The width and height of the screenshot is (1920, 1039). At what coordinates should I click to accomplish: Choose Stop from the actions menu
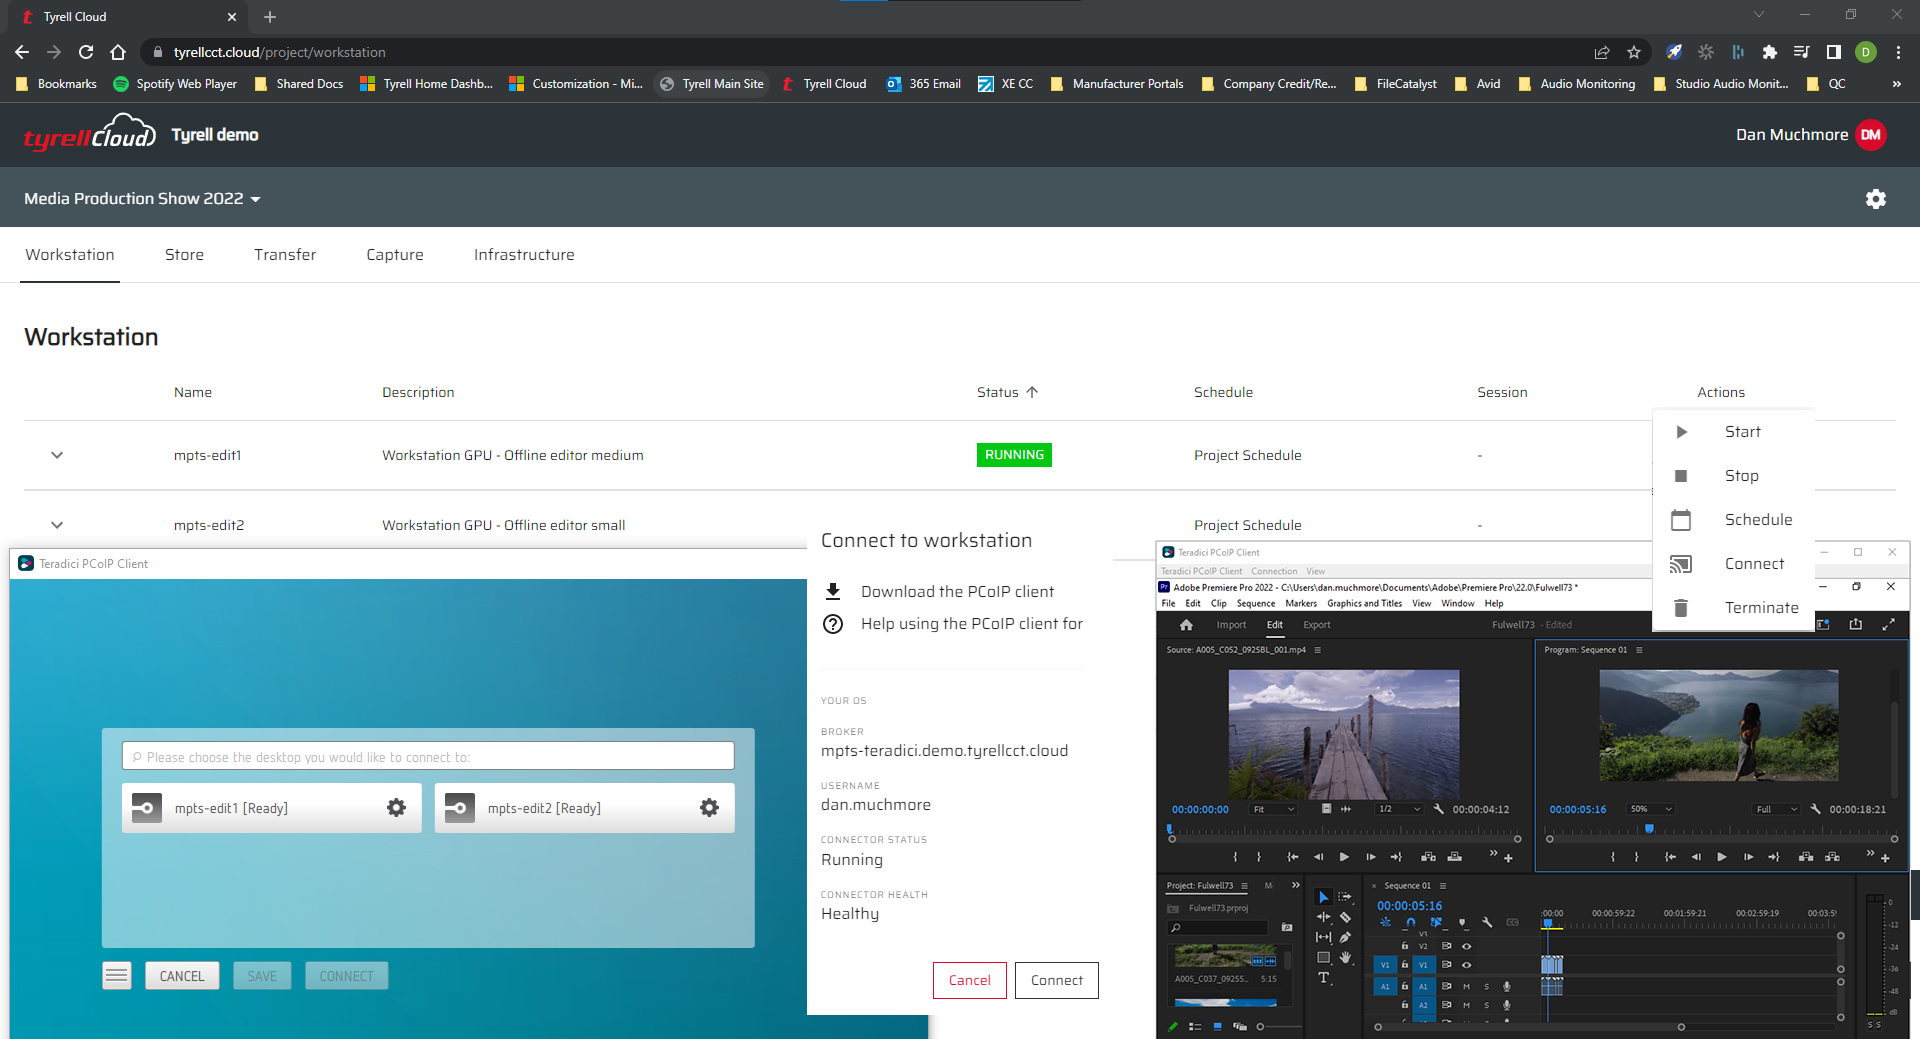1734,476
